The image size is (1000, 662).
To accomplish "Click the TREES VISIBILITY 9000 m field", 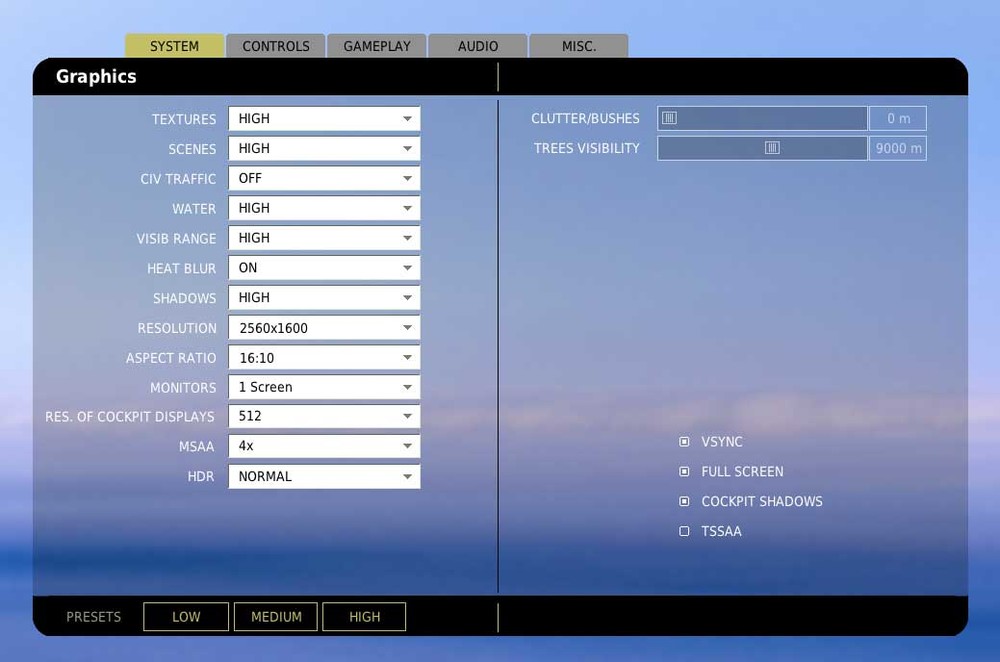I will 897,149.
